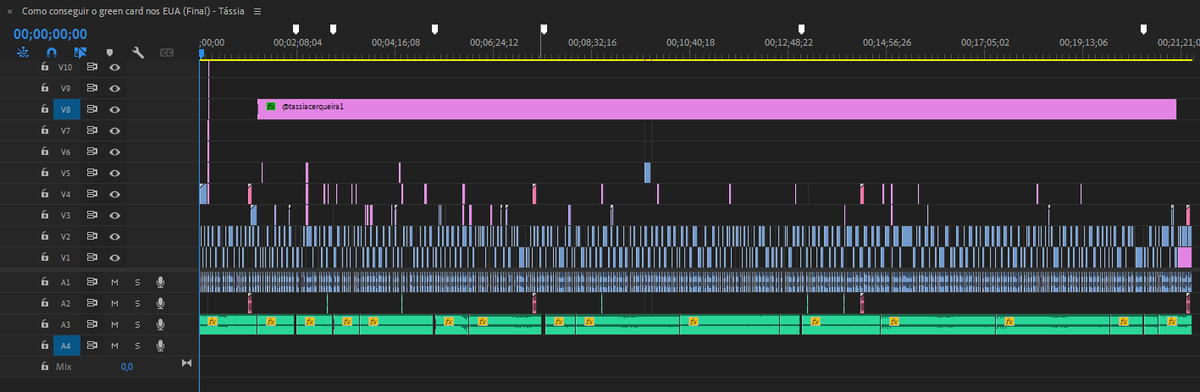1200x392 pixels.
Task: Click voice-over record microphone on A3
Action: (160, 324)
